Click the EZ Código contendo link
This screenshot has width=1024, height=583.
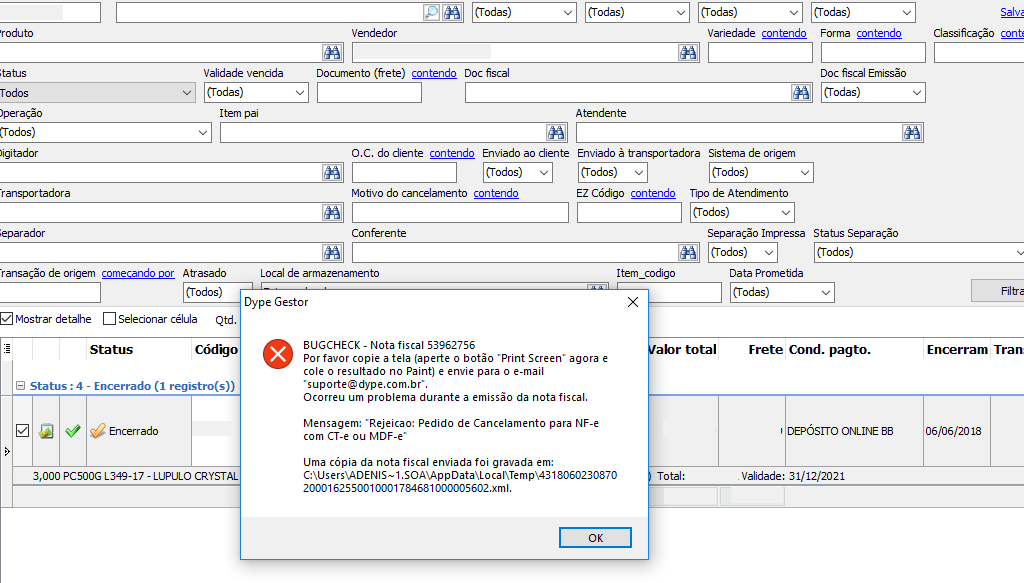point(652,193)
